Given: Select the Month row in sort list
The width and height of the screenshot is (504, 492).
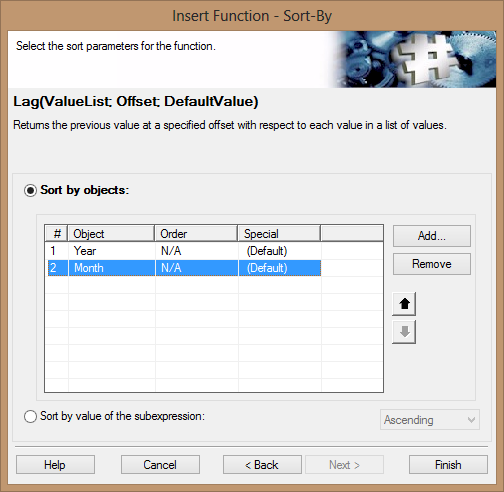Looking at the screenshot, I should pyautogui.click(x=185, y=268).
